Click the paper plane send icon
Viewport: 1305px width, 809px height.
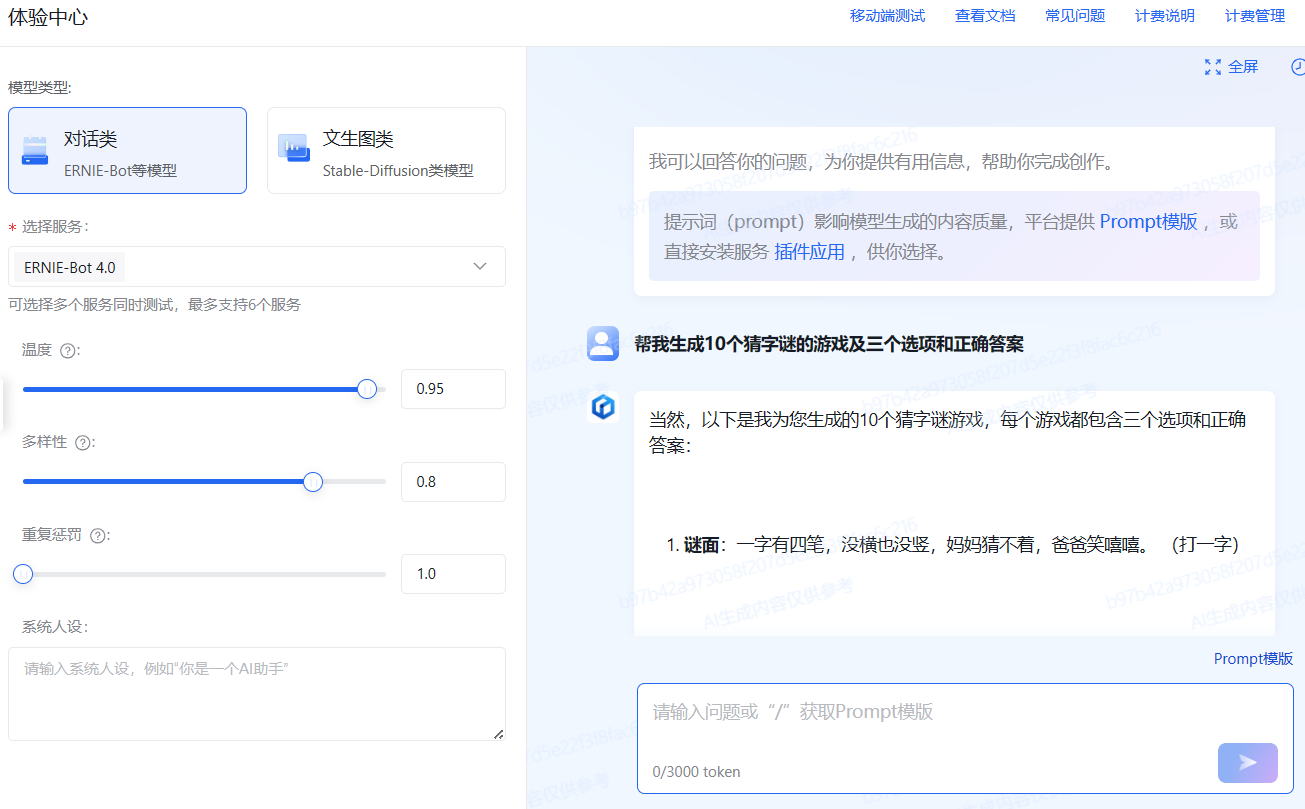coord(1246,762)
